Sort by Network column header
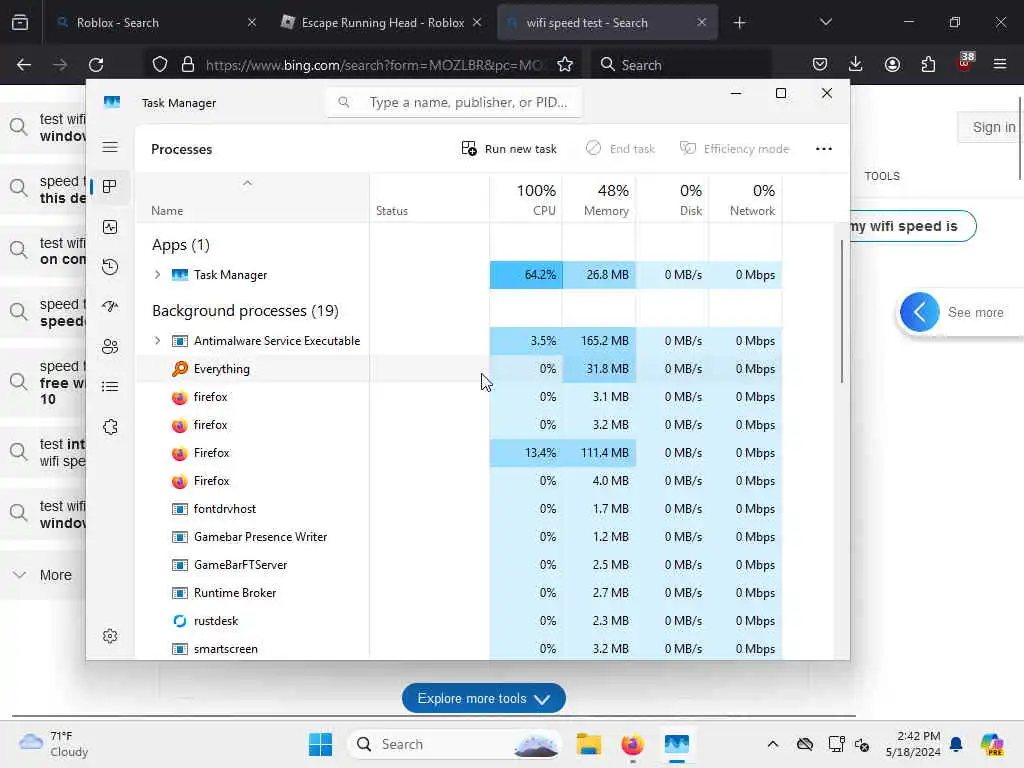This screenshot has width=1024, height=768. click(x=746, y=199)
